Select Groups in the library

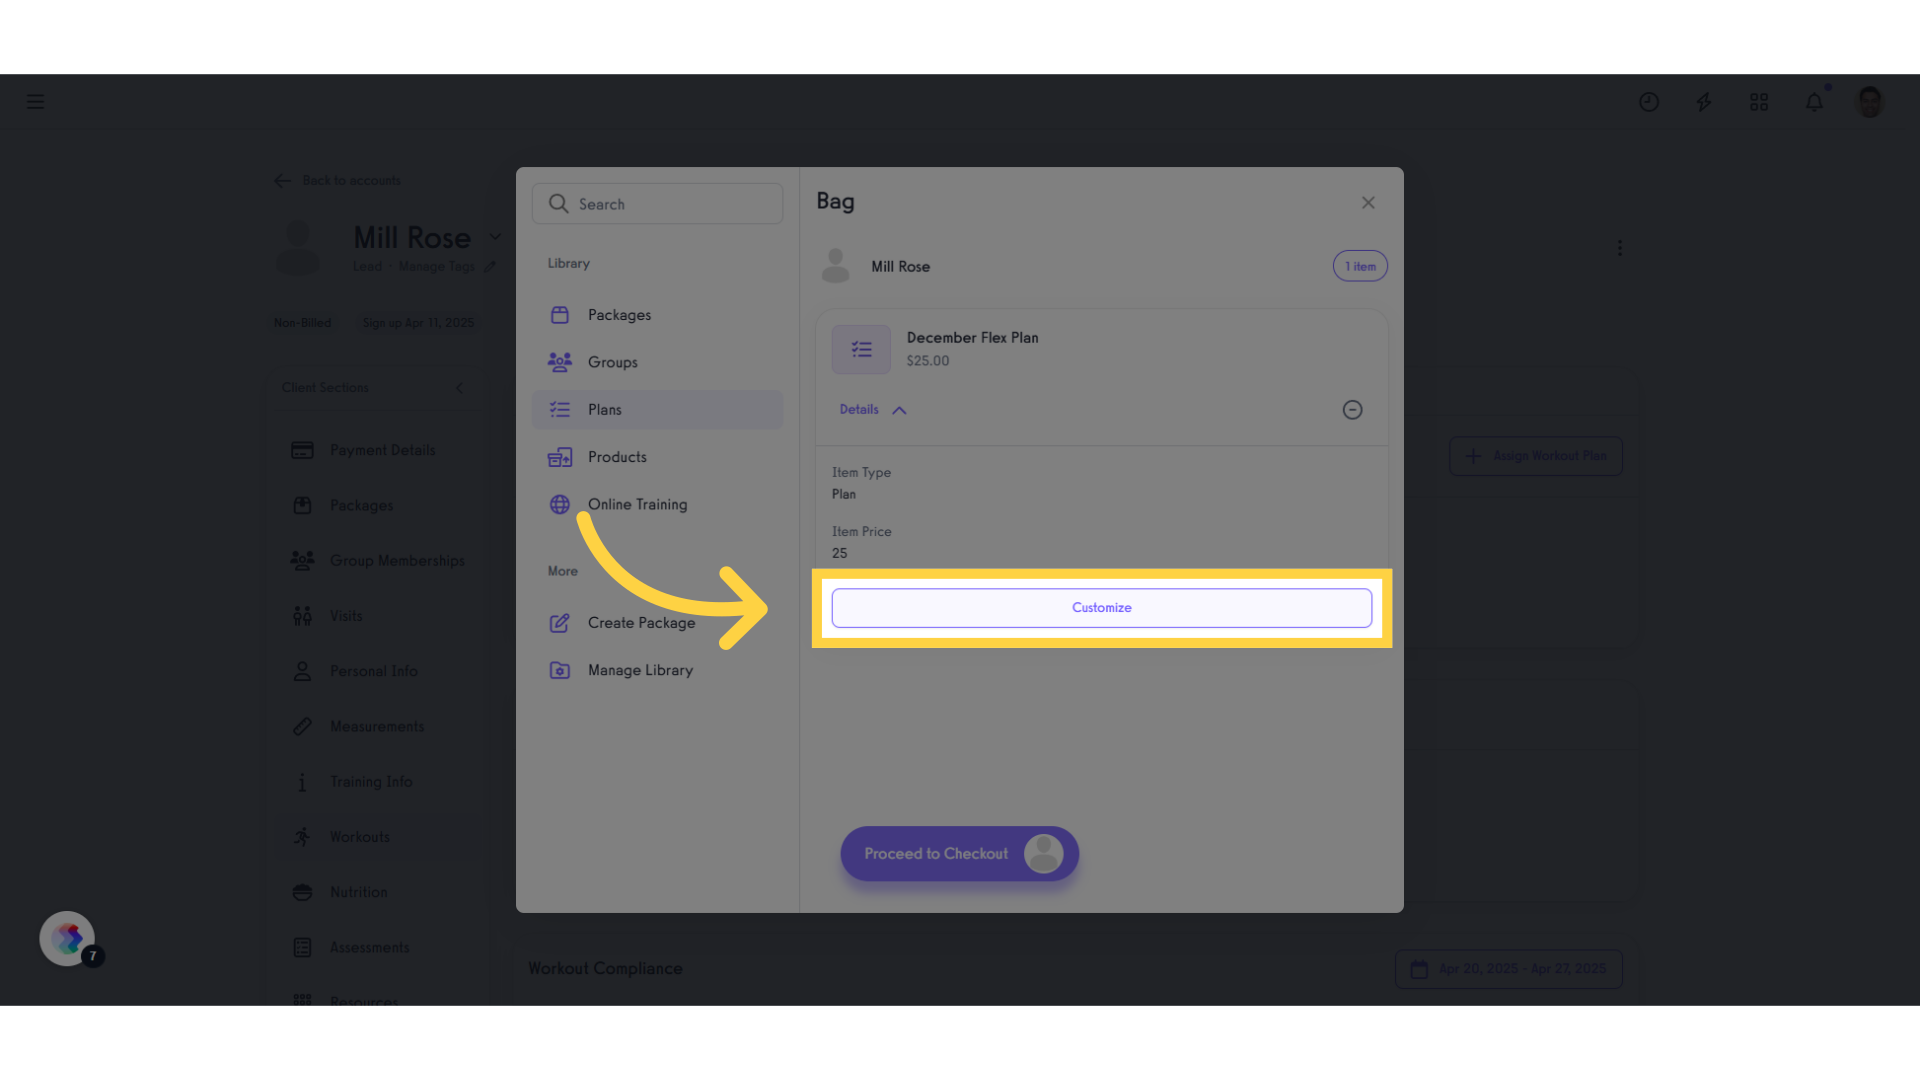(x=657, y=362)
